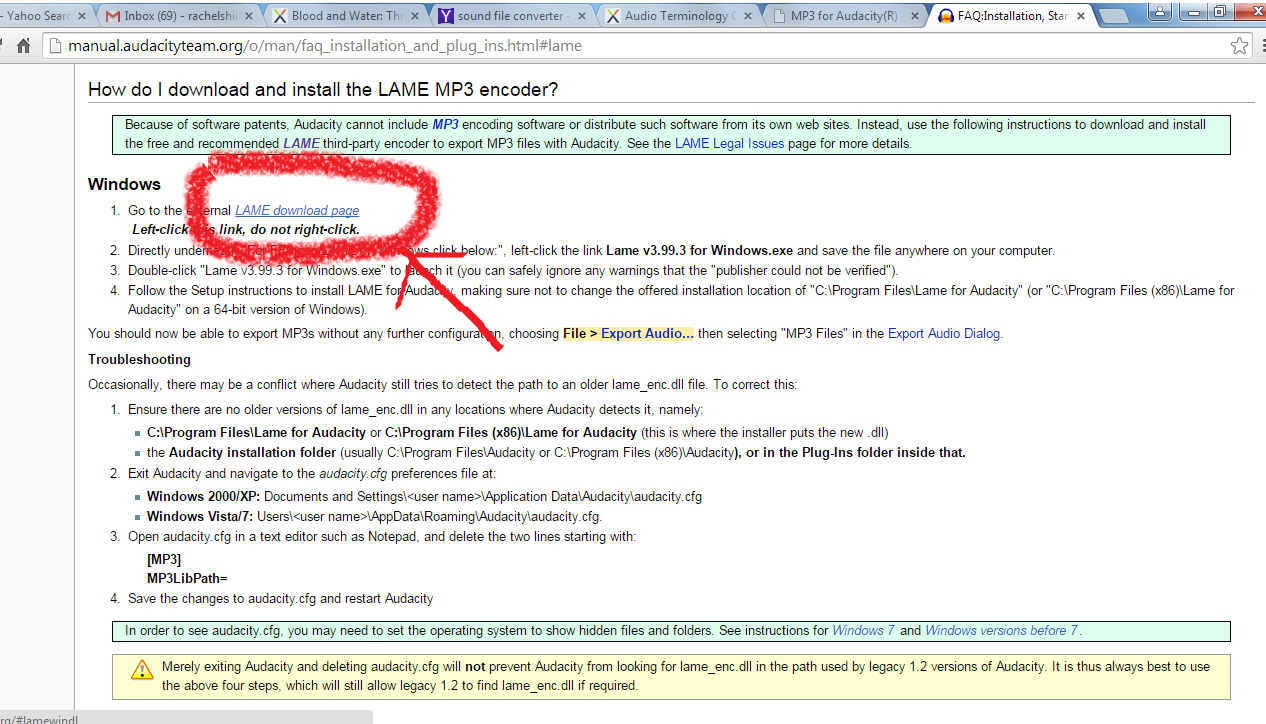Bookmark this page with the star icon
1266x724 pixels.
(x=1239, y=46)
